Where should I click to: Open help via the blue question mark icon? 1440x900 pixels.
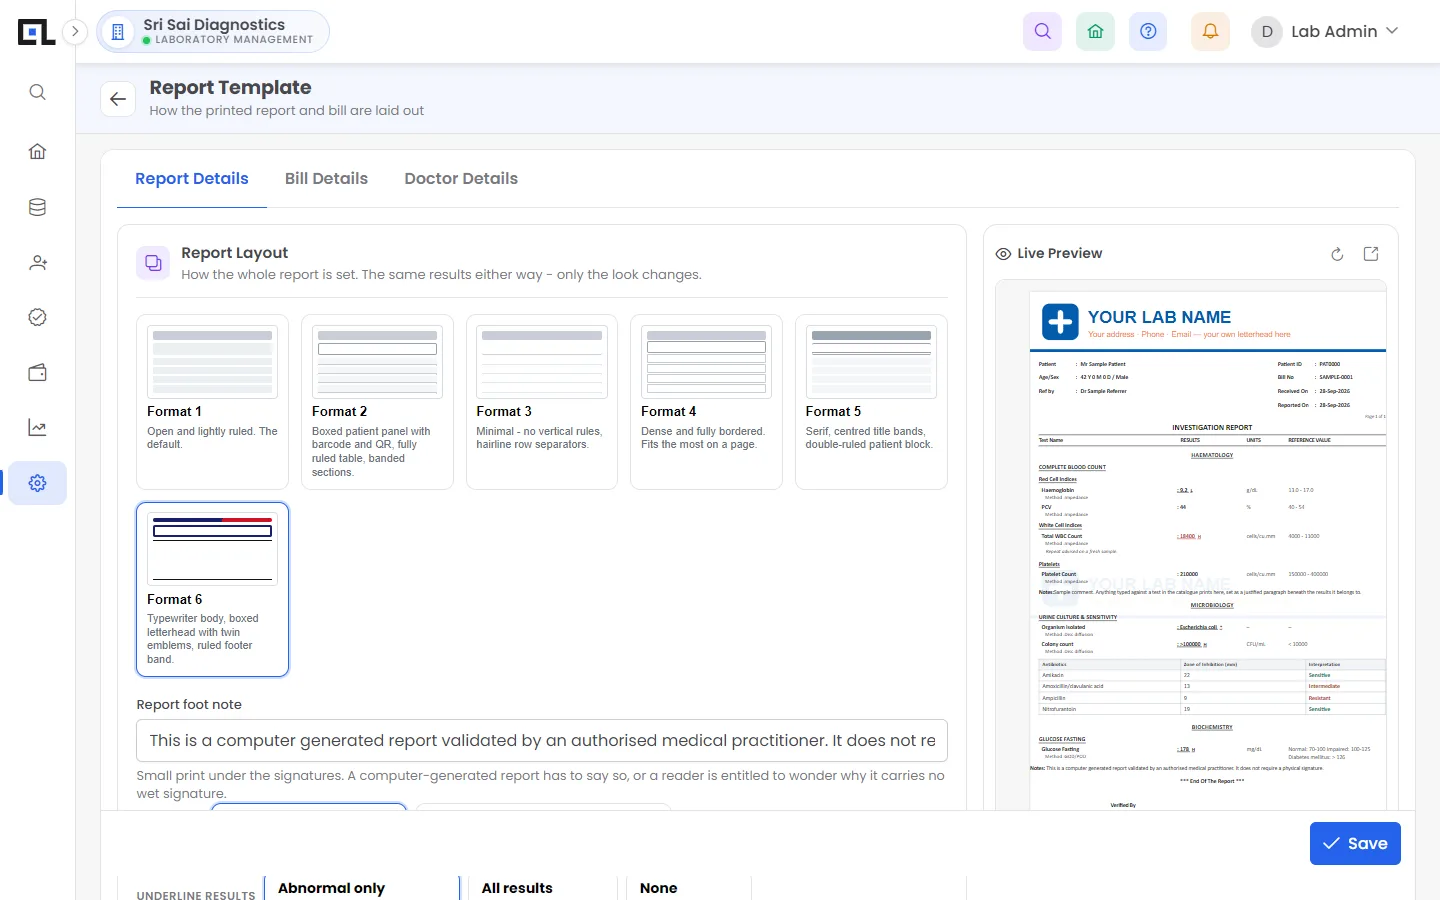pos(1148,31)
